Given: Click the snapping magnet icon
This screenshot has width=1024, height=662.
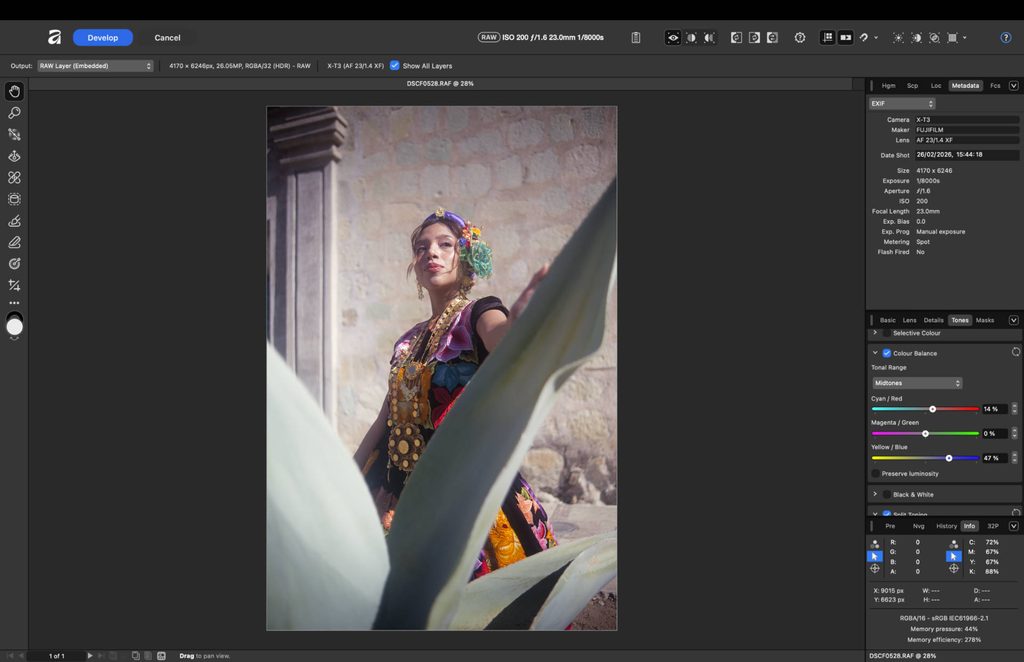Looking at the screenshot, I should (x=864, y=37).
